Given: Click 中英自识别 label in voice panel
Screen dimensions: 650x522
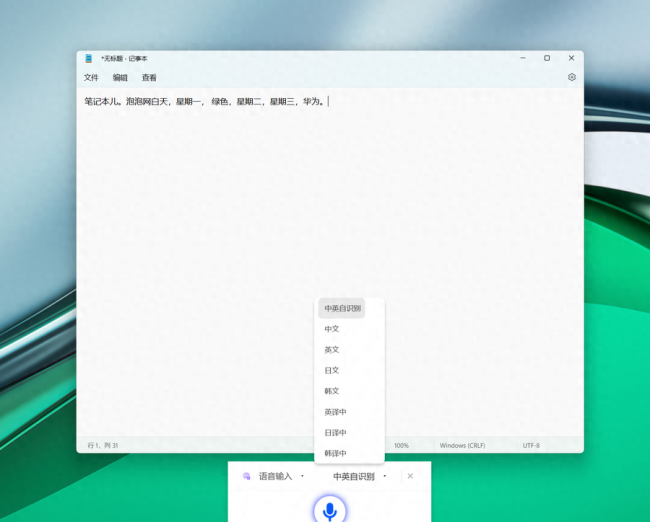Looking at the screenshot, I should point(354,476).
